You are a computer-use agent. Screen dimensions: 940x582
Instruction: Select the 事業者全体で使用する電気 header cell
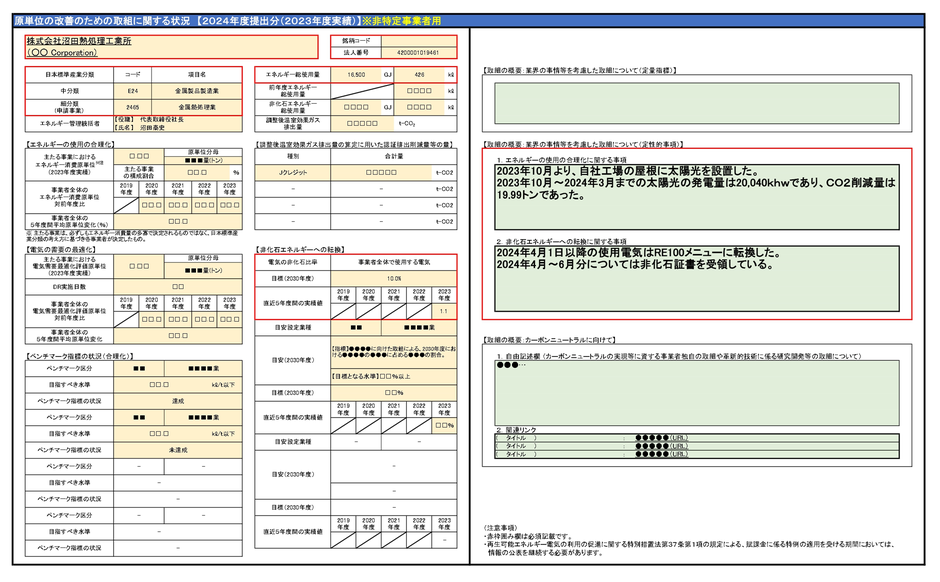394,263
